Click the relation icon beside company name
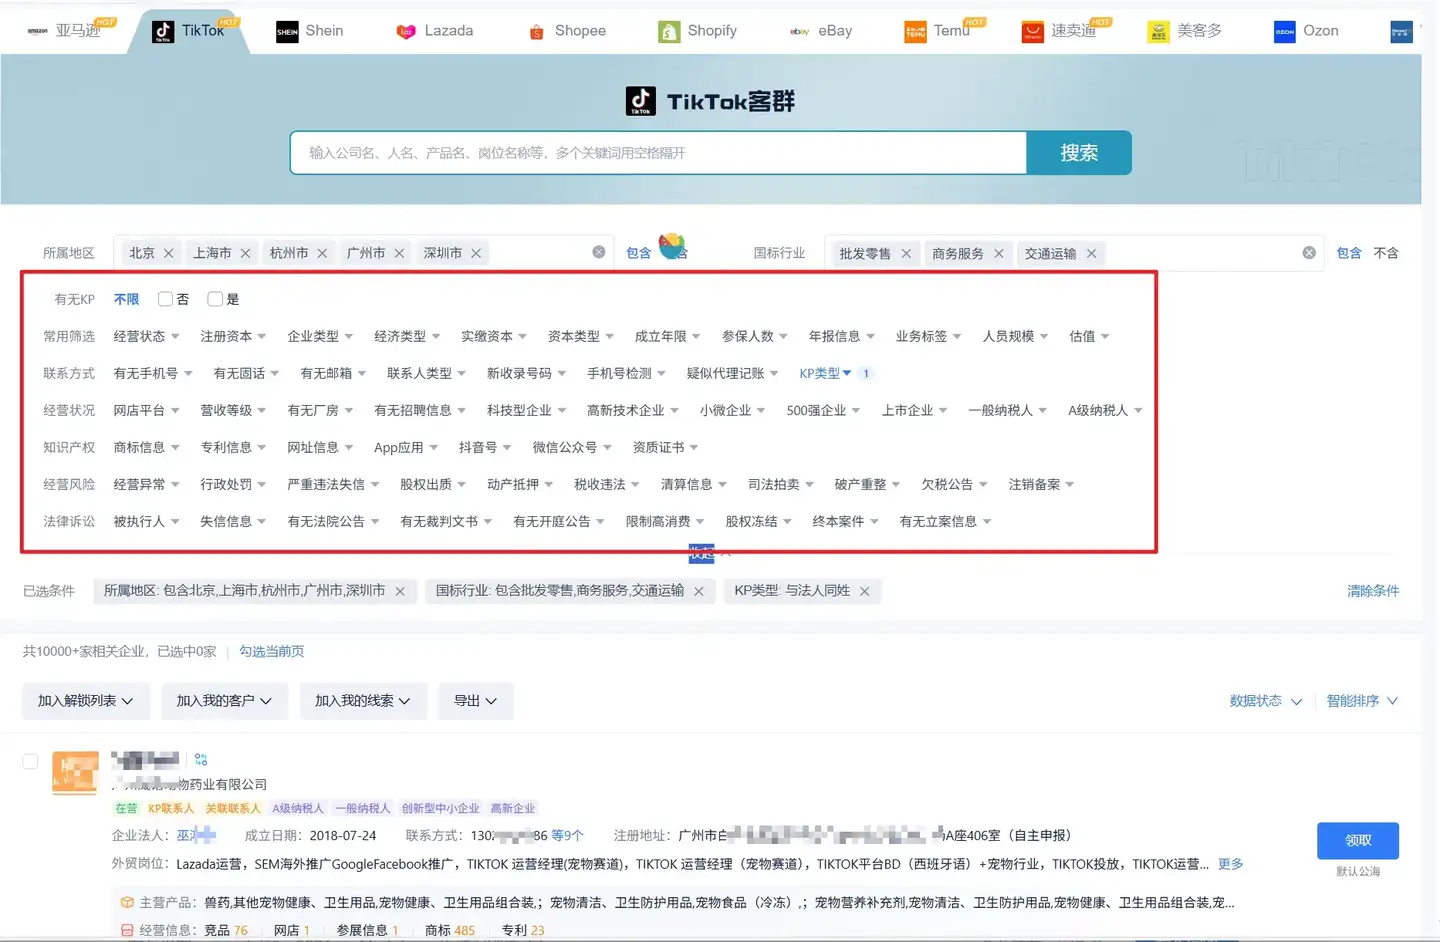 click(201, 759)
